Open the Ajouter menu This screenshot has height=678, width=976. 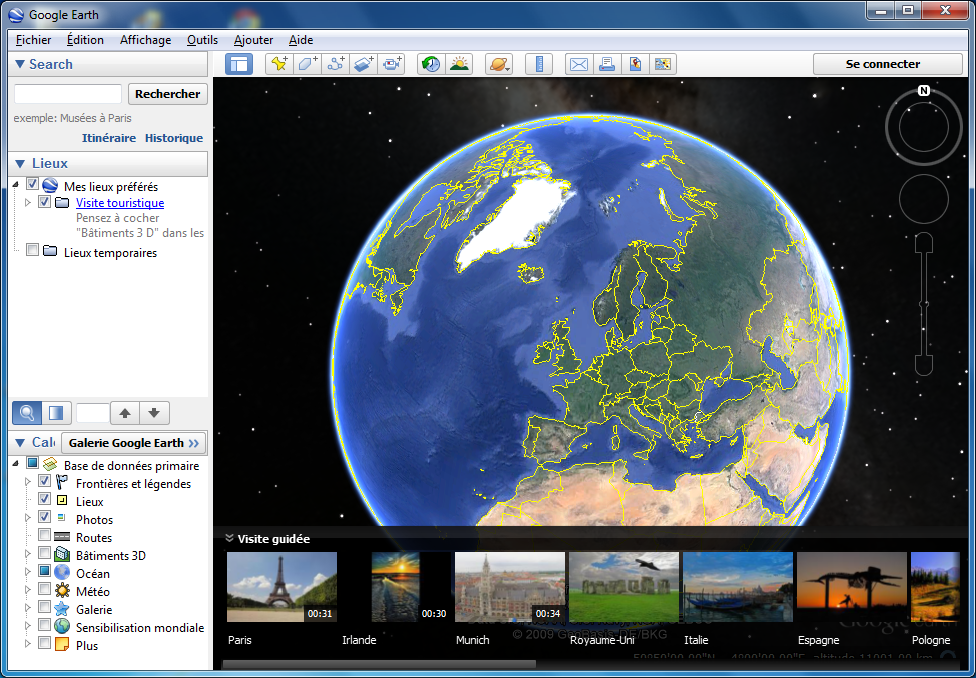pos(253,40)
